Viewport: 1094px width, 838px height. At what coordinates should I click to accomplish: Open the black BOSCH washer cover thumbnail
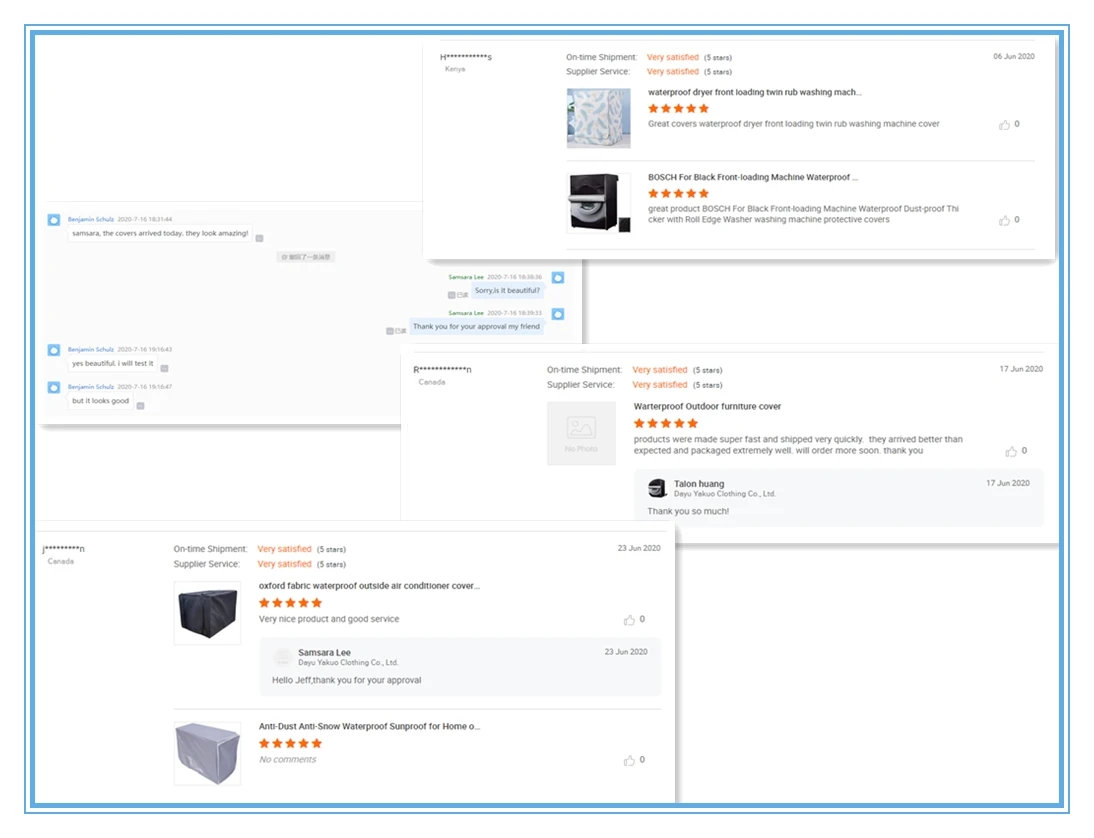click(x=599, y=203)
